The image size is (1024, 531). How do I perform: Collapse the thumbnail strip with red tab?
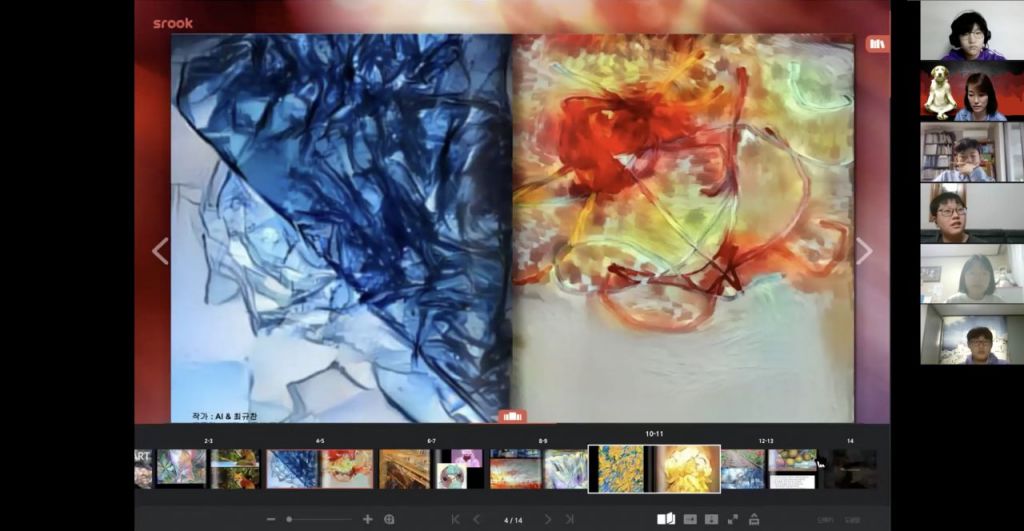(512, 416)
